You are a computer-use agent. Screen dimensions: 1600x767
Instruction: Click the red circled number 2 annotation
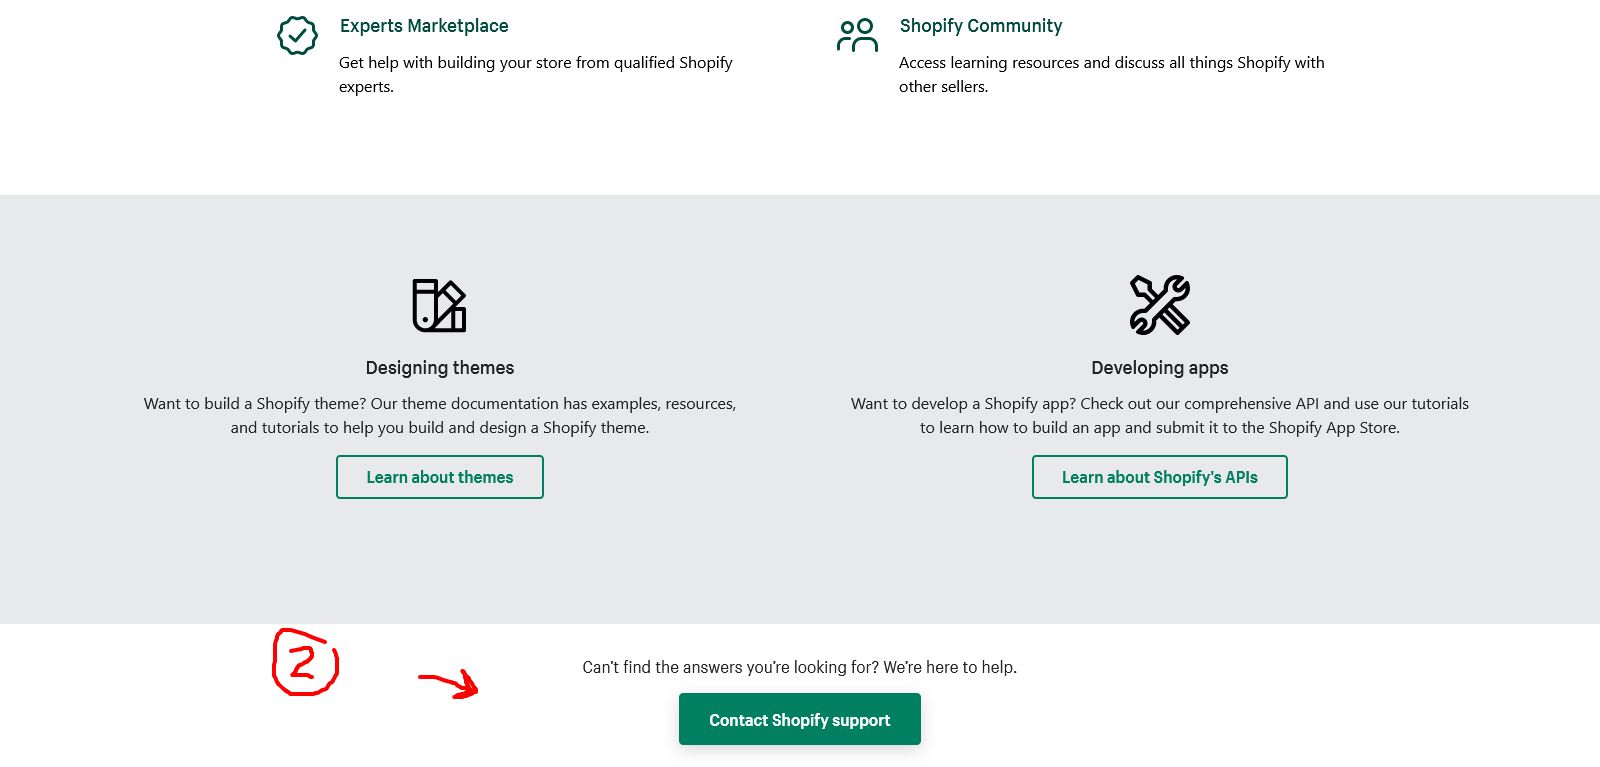(x=305, y=662)
